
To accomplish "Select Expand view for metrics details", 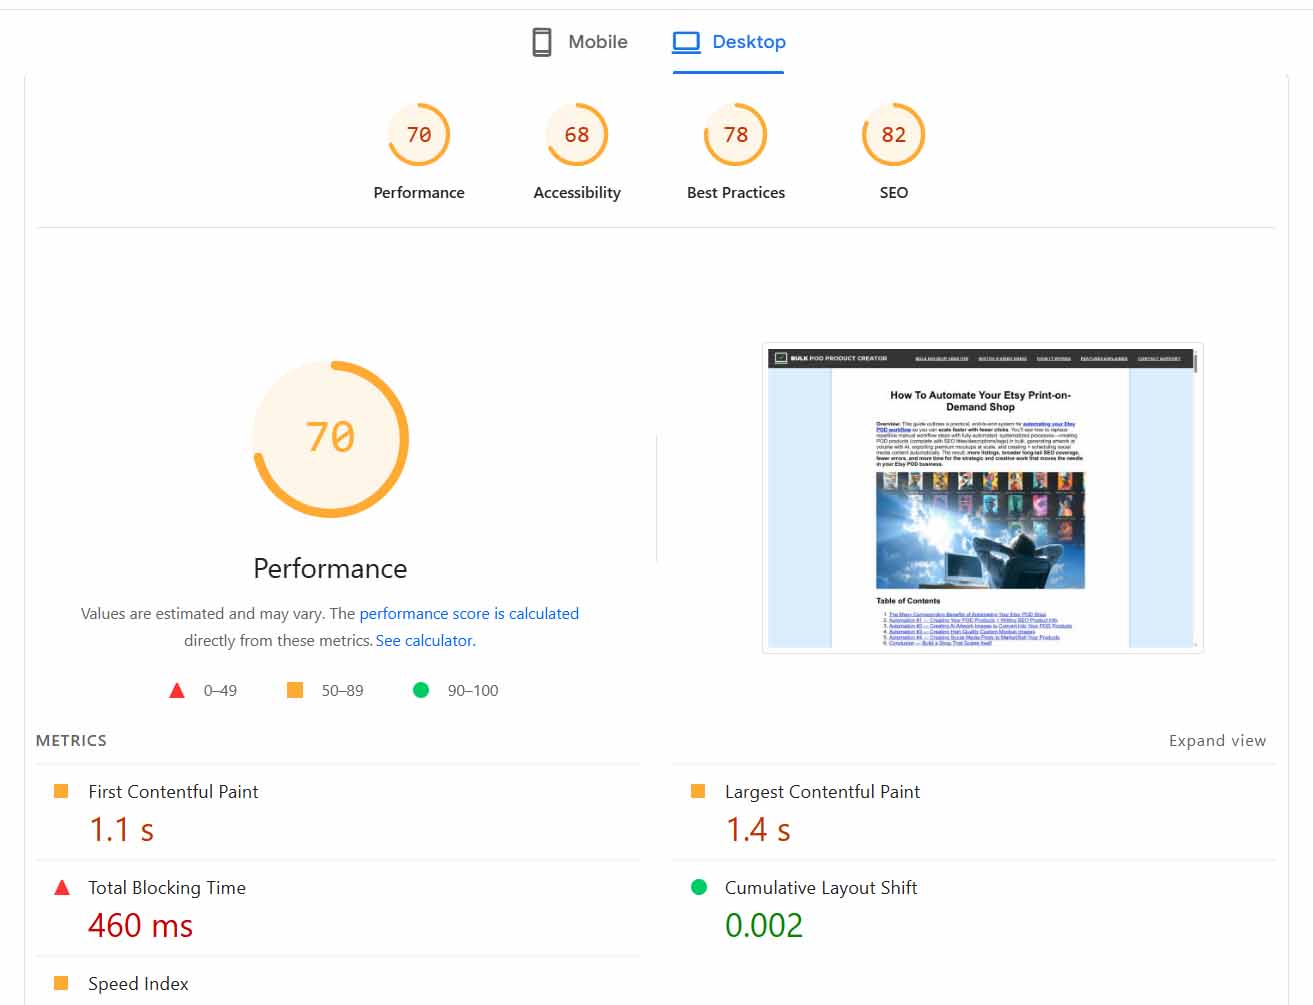I will (1217, 740).
